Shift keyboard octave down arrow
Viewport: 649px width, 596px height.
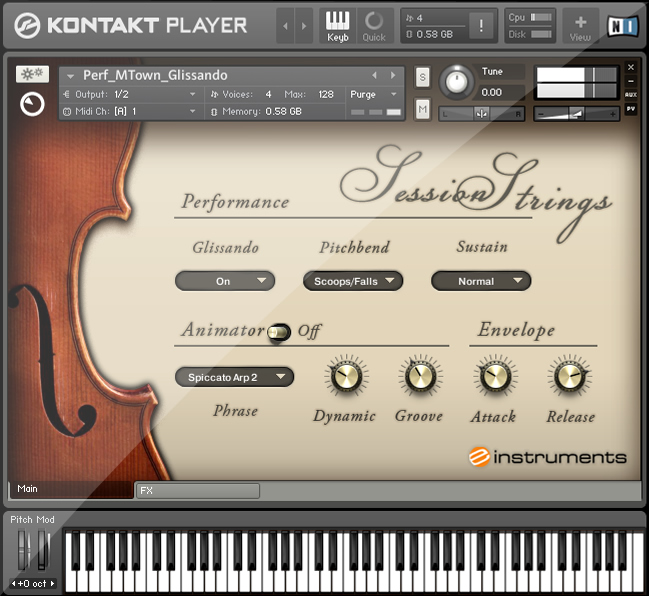pos(14,584)
